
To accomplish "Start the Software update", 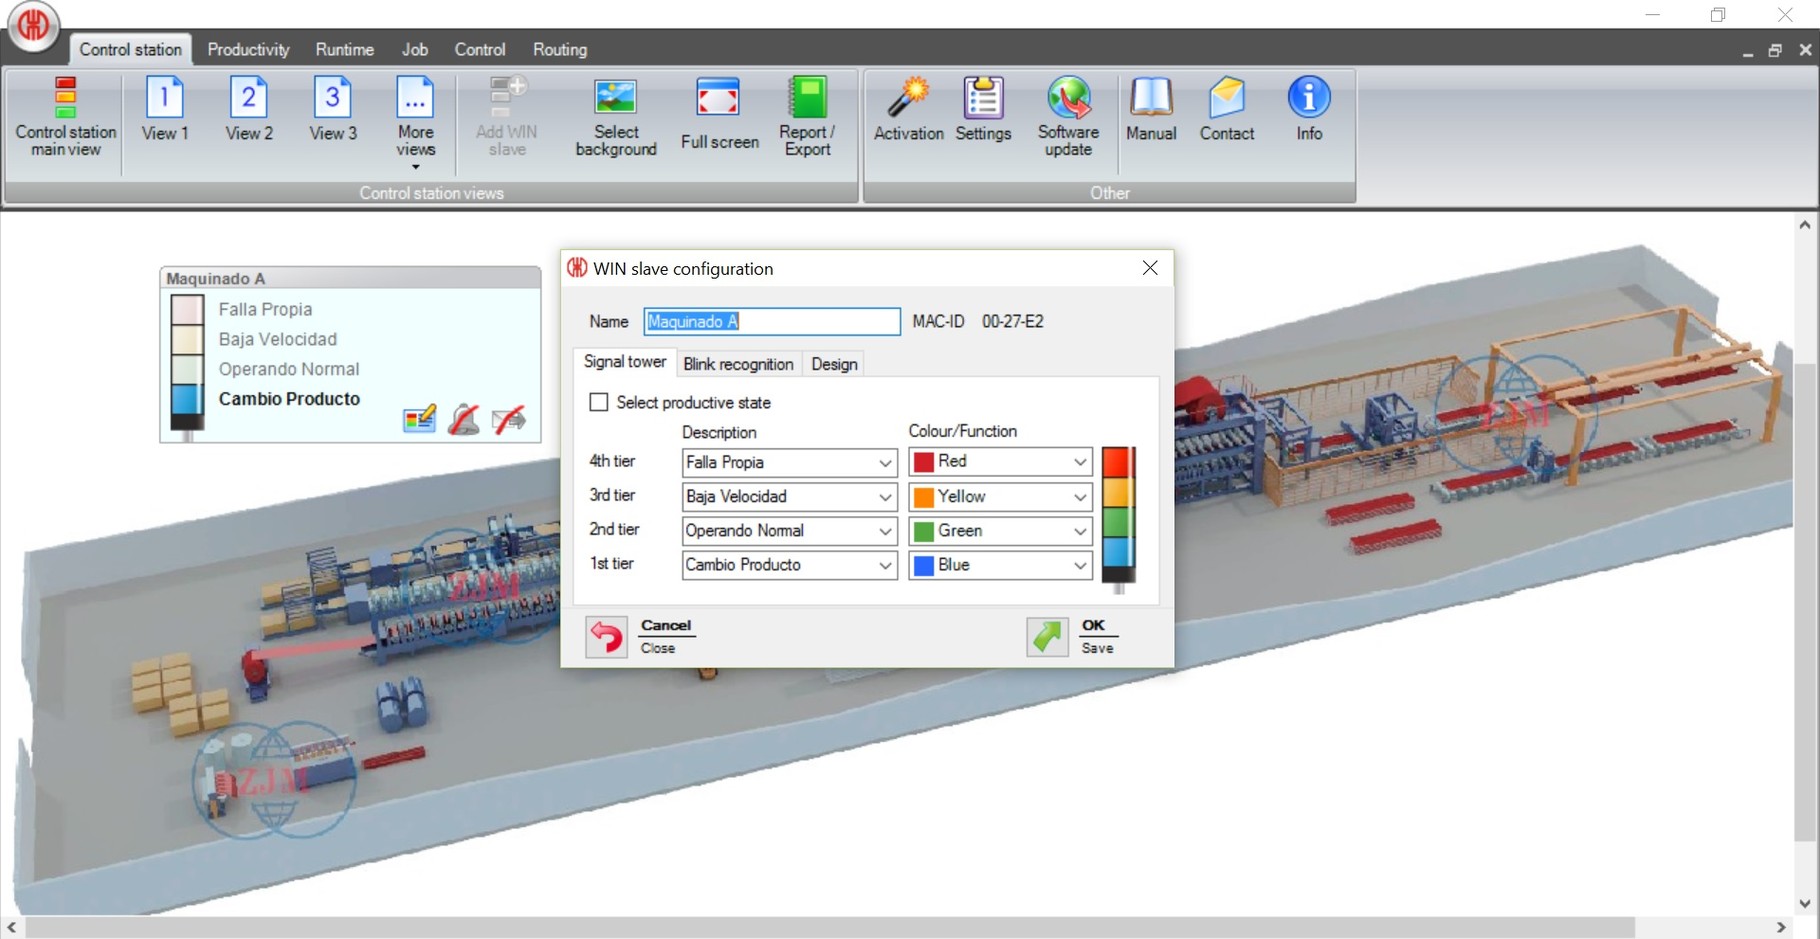I will tap(1068, 117).
